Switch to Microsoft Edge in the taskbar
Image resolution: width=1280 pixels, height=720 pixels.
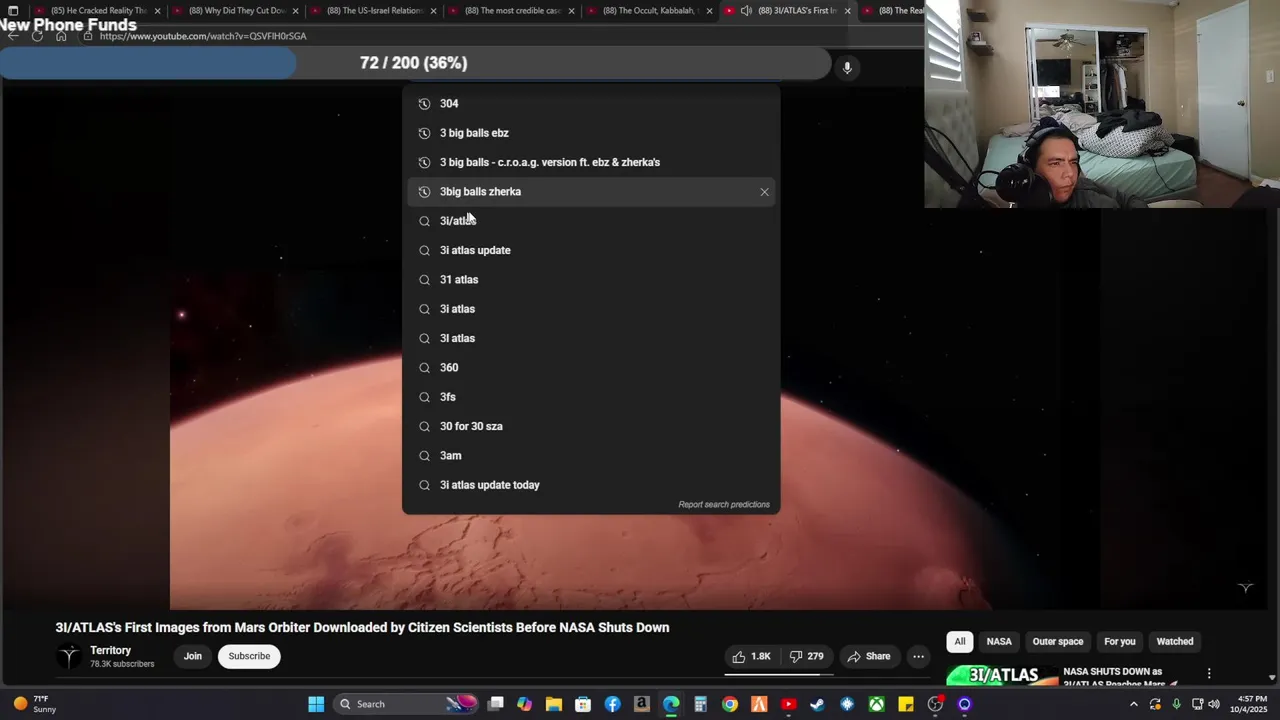(x=671, y=704)
